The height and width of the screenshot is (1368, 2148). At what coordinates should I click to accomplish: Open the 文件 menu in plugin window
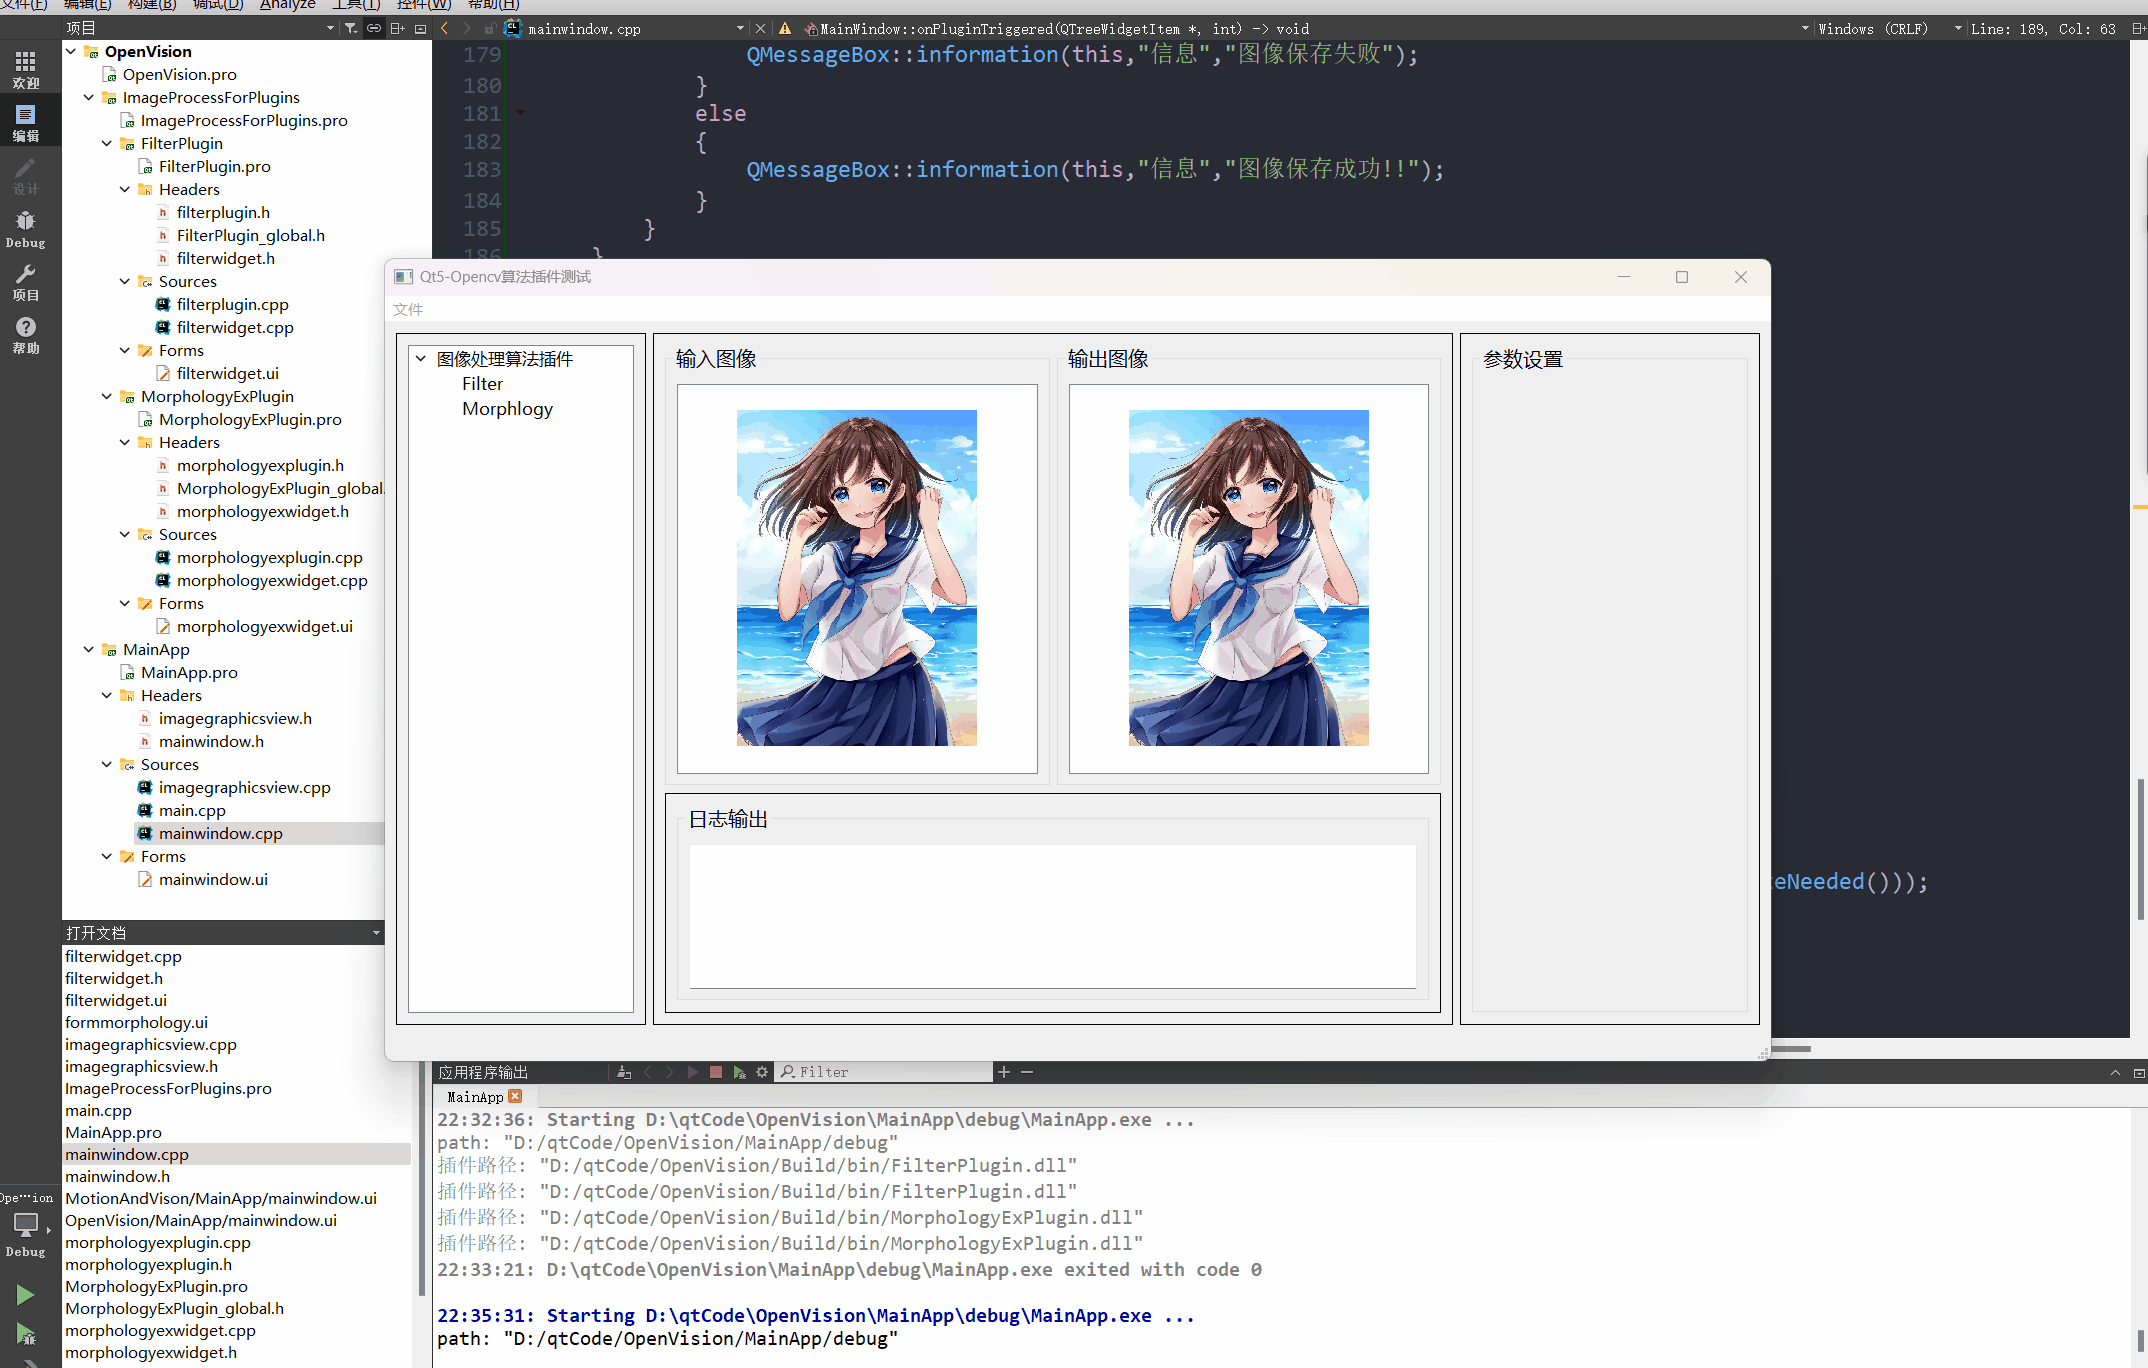(x=408, y=309)
